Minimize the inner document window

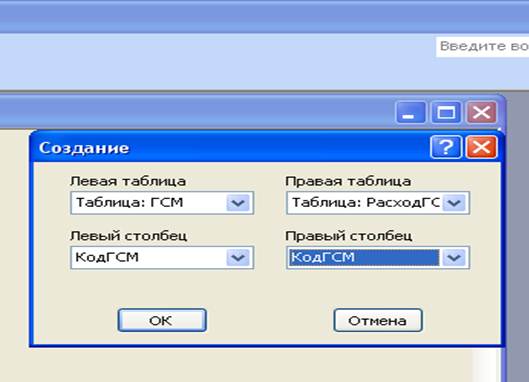(411, 112)
